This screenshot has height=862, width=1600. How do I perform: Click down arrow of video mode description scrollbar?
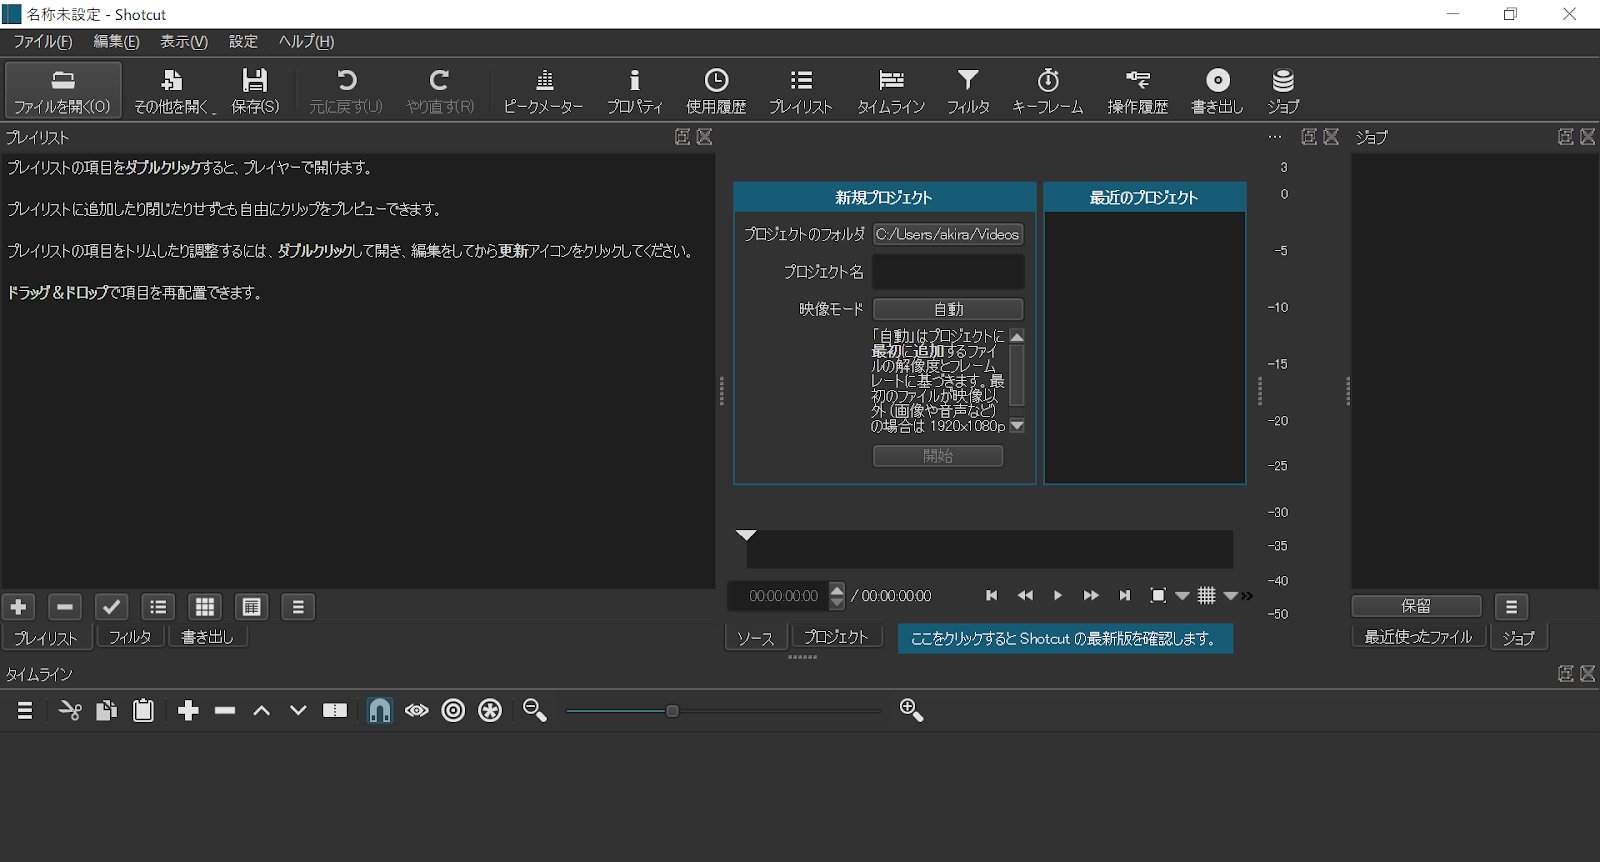[x=1017, y=426]
